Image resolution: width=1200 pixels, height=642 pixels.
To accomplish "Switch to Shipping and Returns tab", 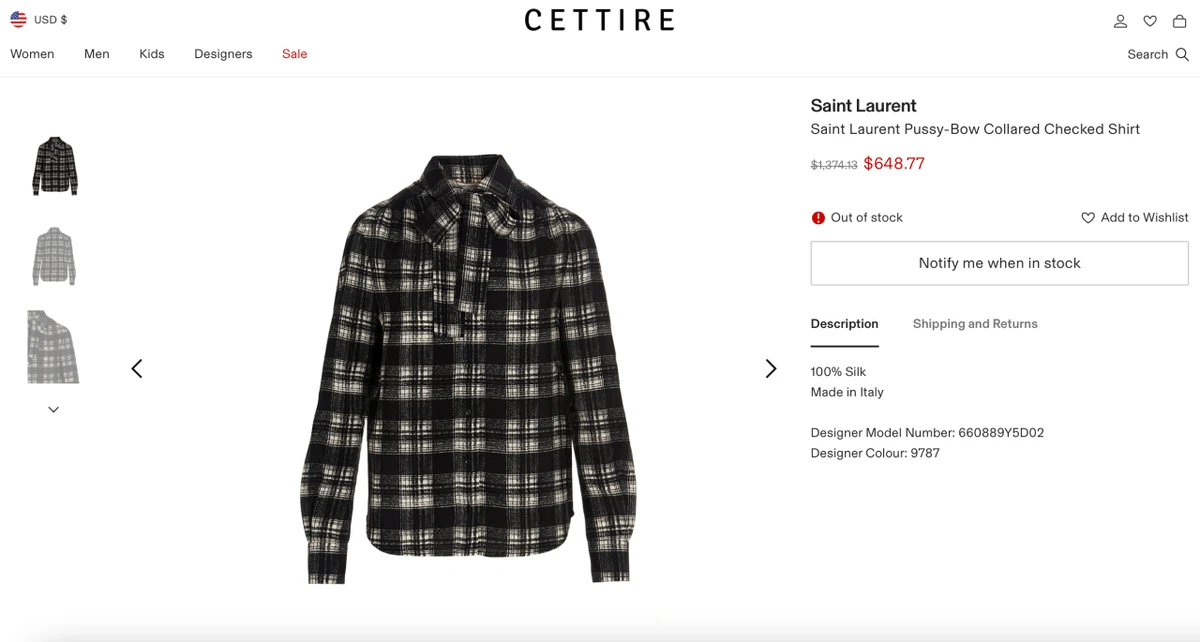I will [975, 324].
